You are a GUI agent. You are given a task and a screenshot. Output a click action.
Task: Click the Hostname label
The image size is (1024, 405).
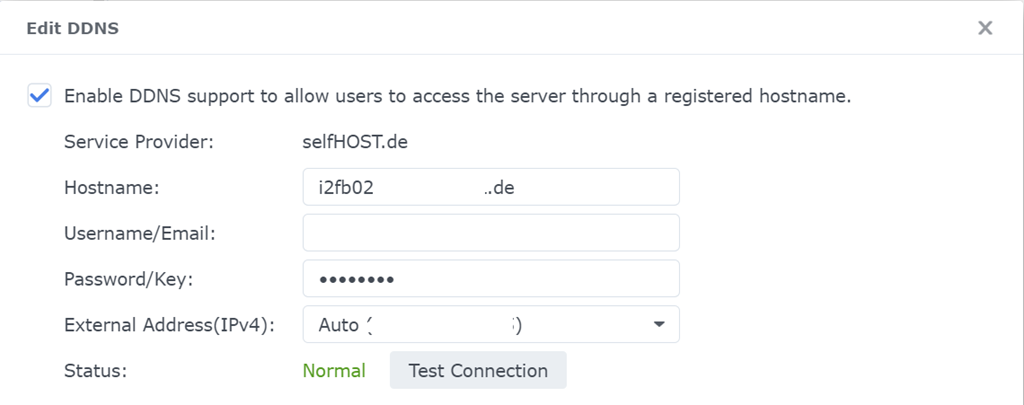(x=112, y=187)
